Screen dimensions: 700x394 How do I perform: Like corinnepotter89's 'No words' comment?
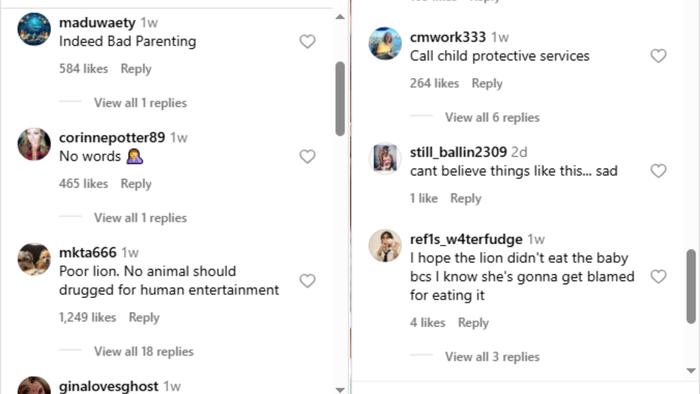click(307, 157)
